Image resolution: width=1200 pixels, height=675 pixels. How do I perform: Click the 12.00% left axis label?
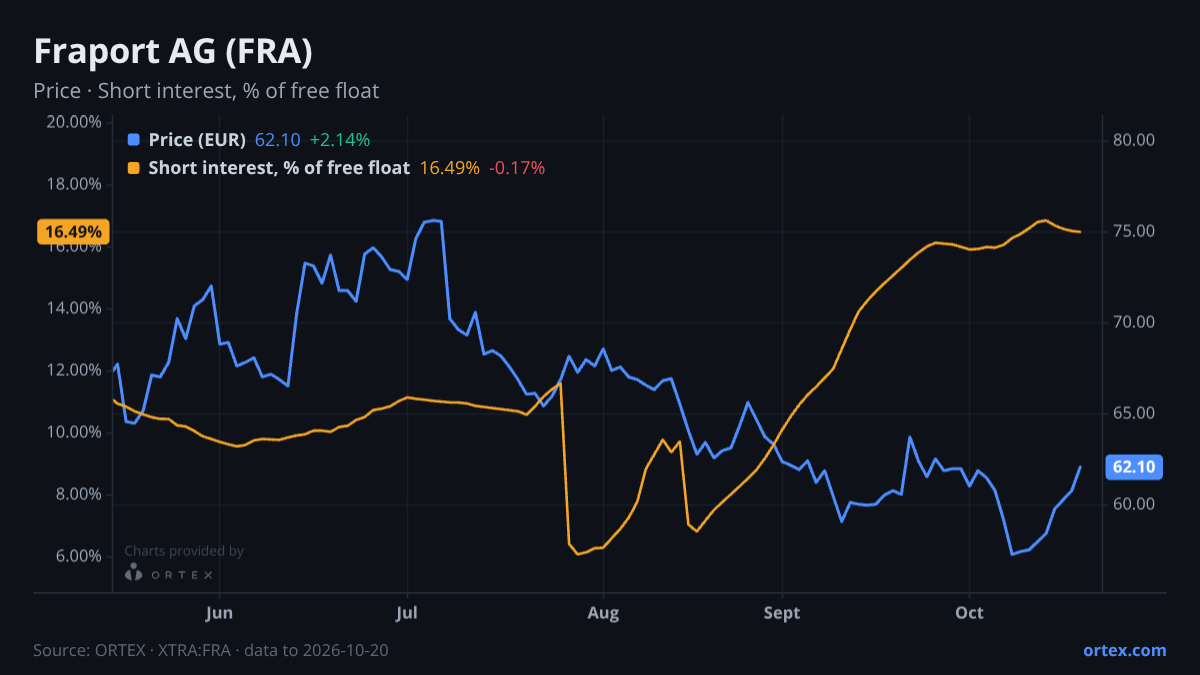(x=73, y=370)
